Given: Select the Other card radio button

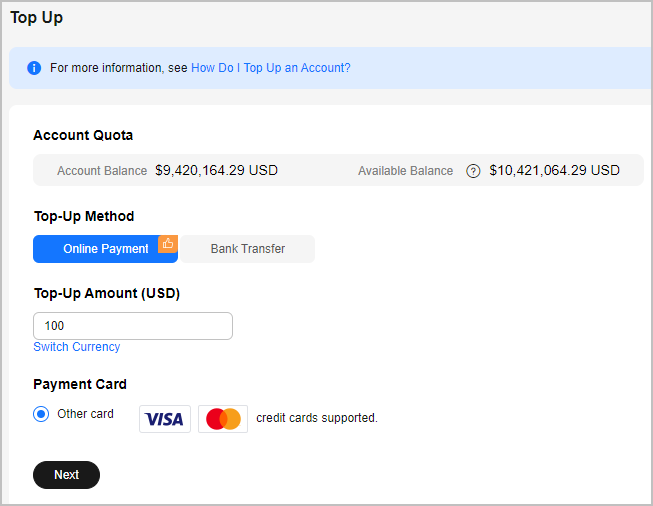Looking at the screenshot, I should pos(41,414).
